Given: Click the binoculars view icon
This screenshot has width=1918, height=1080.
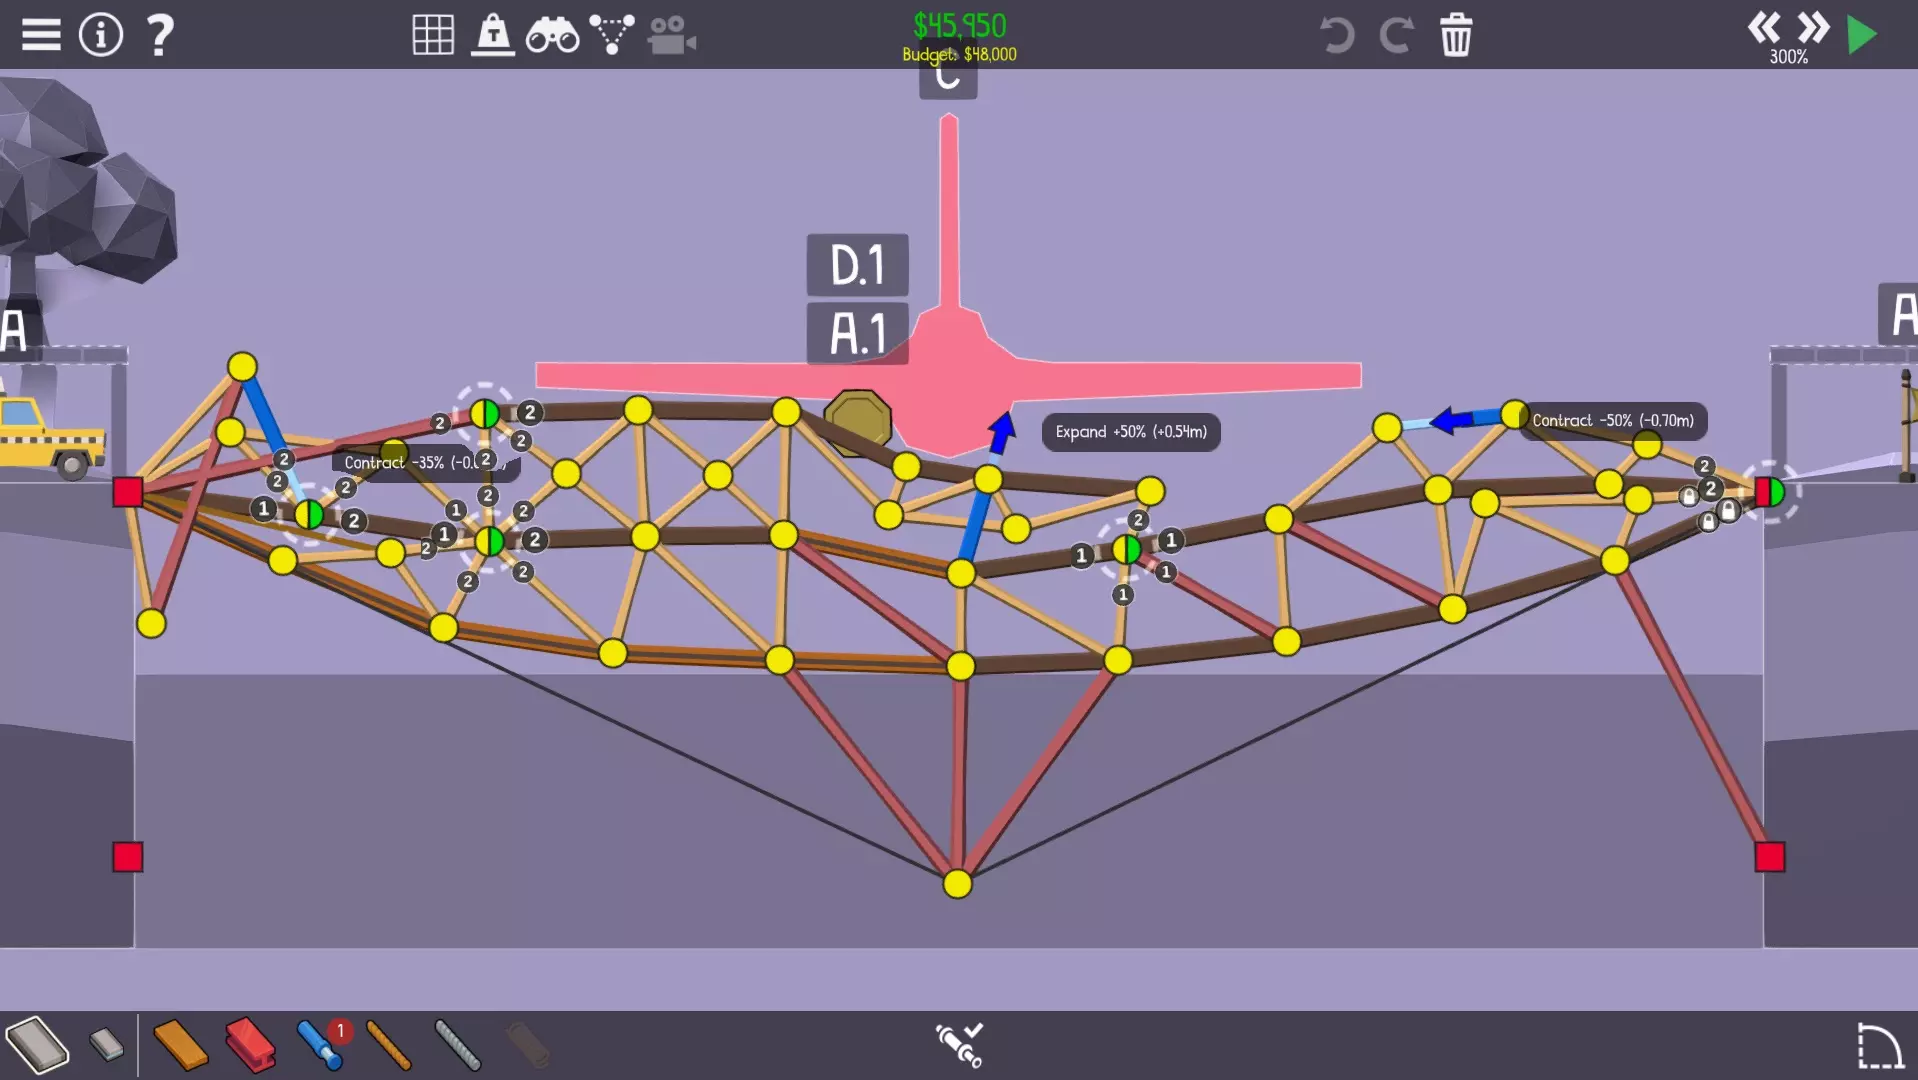Looking at the screenshot, I should 552,35.
